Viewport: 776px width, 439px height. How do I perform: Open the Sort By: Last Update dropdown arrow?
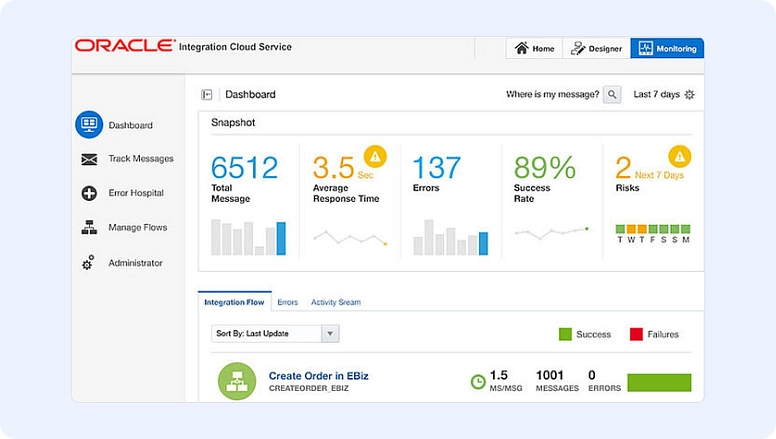coord(330,334)
